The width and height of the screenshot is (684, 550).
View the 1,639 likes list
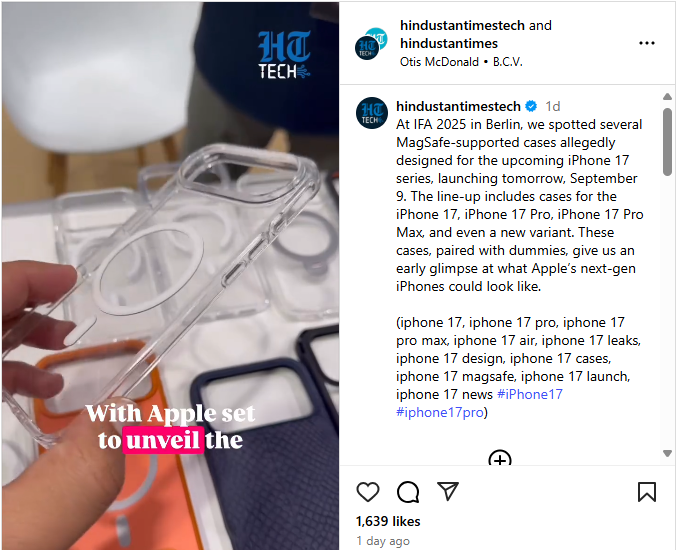coord(388,521)
